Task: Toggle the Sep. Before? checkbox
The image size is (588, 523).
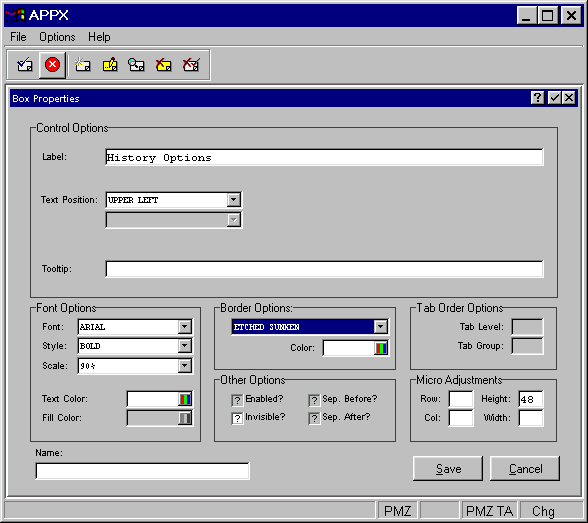Action: click(x=314, y=400)
